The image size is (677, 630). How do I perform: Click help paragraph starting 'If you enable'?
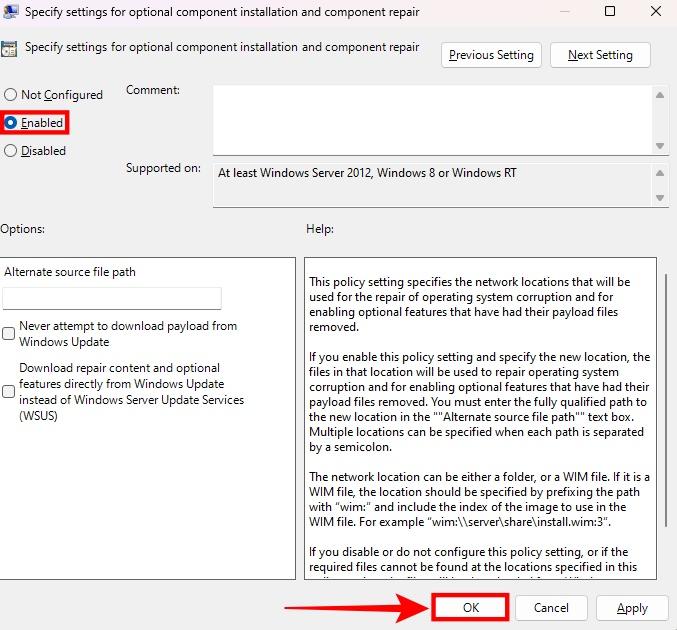(x=479, y=402)
